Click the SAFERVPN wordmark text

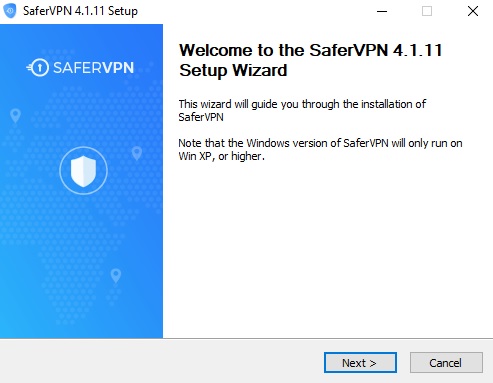pos(94,68)
